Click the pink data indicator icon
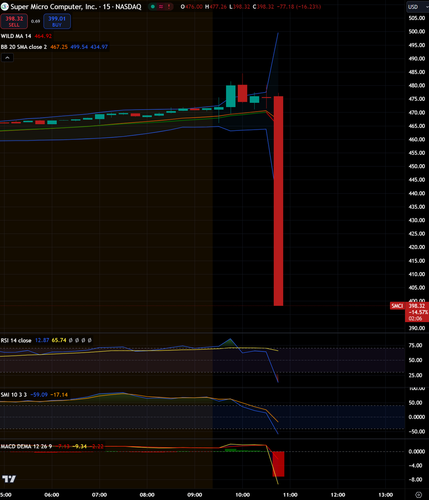Viewport: 429px width, 500px height. click(x=161, y=7)
